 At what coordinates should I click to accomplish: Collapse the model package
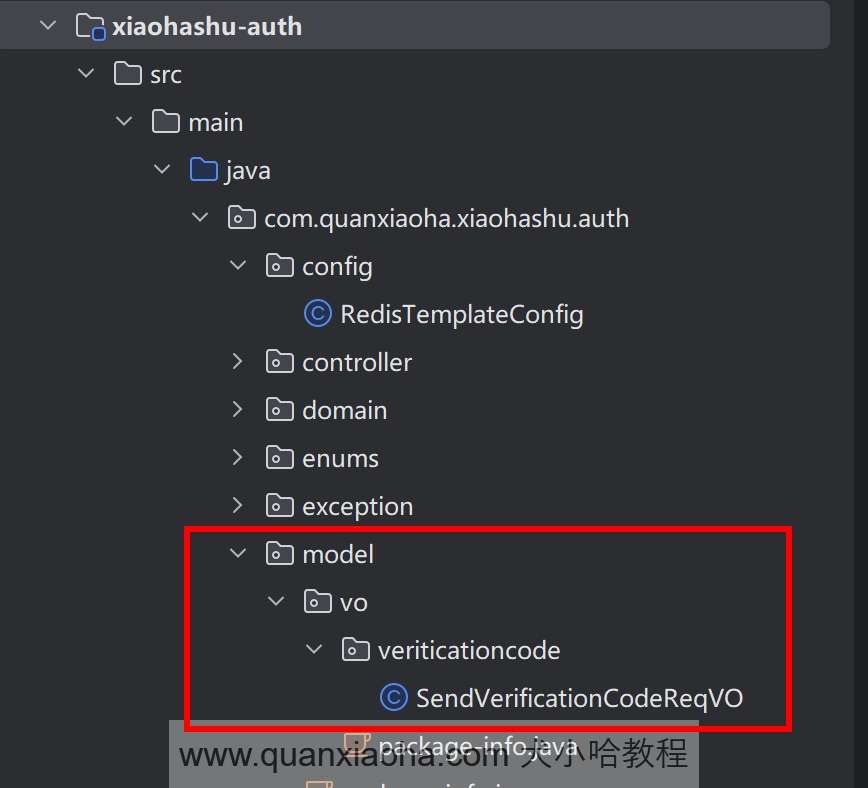click(237, 554)
